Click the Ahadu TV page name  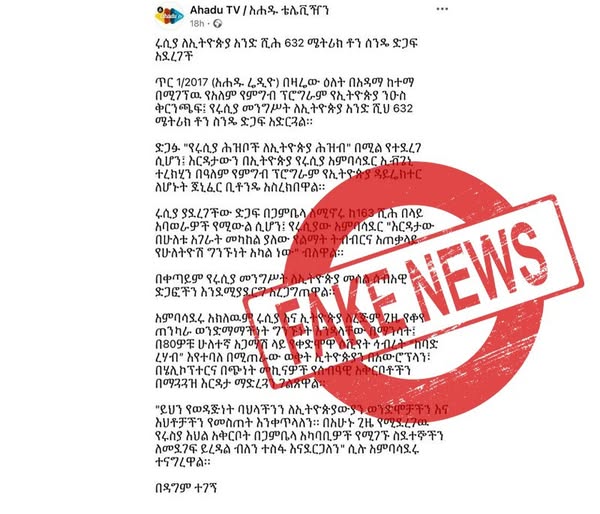(x=259, y=10)
